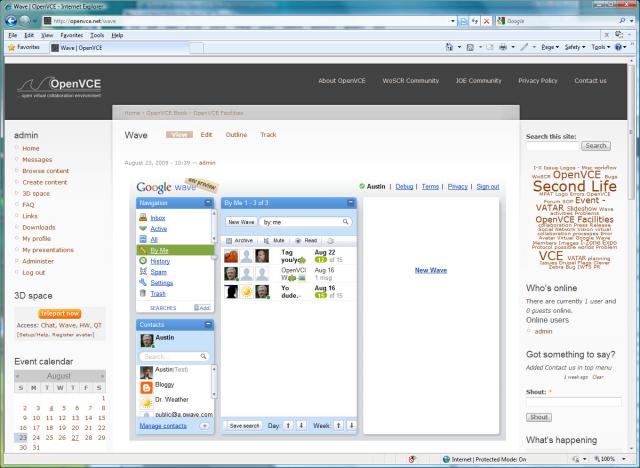The width and height of the screenshot is (640, 468).
Task: Go to previous month in Event calendar
Action: point(18,376)
